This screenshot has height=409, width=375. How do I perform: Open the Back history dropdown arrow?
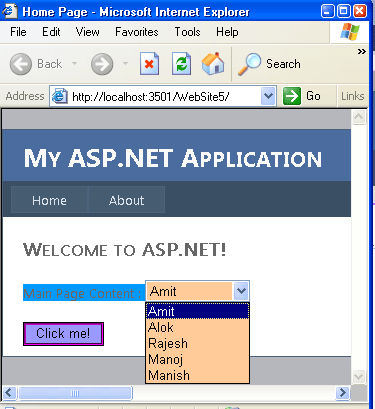(75, 63)
